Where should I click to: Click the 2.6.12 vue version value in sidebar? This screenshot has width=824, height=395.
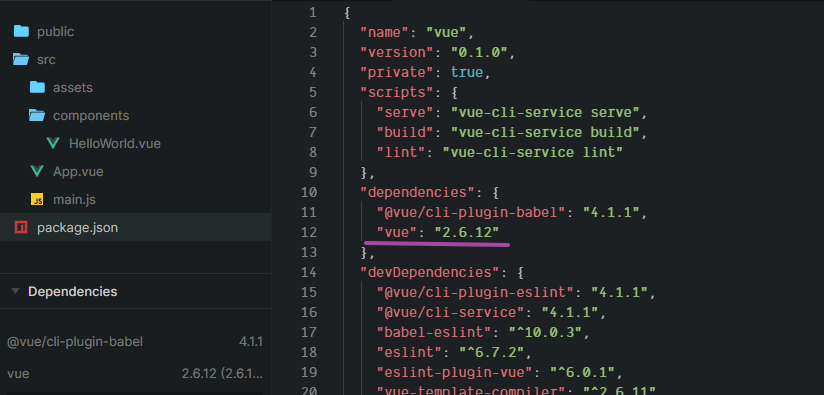pyautogui.click(x=222, y=374)
